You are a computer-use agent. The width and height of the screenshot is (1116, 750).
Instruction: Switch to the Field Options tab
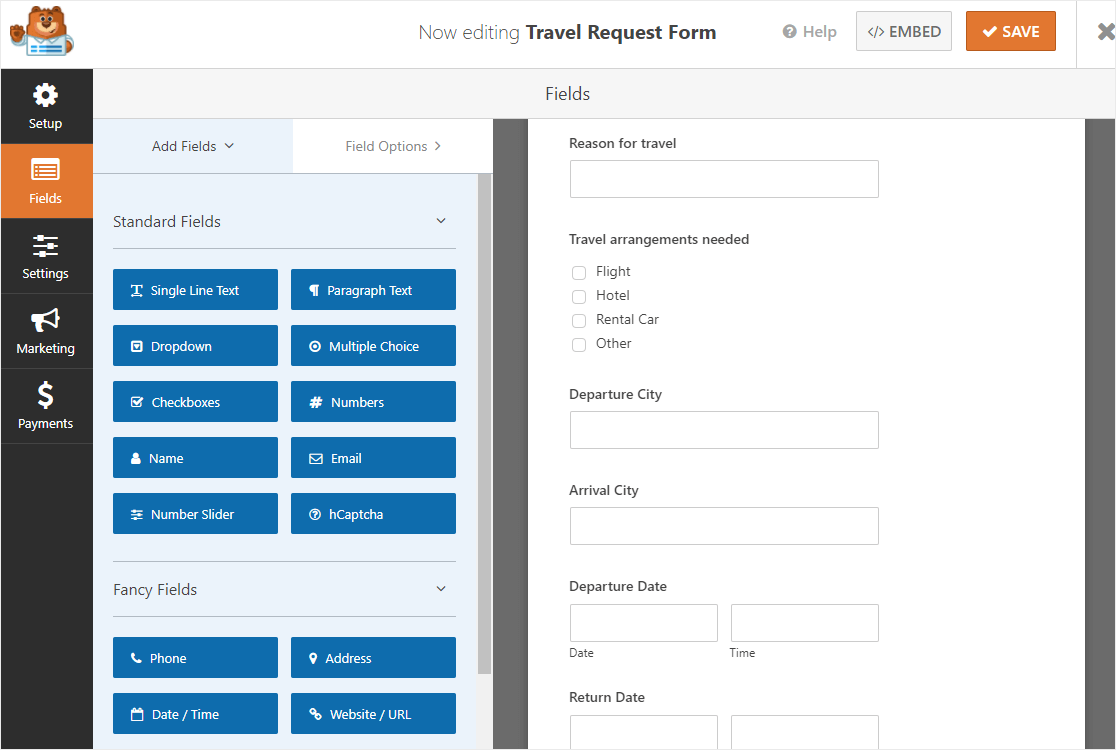coord(393,146)
